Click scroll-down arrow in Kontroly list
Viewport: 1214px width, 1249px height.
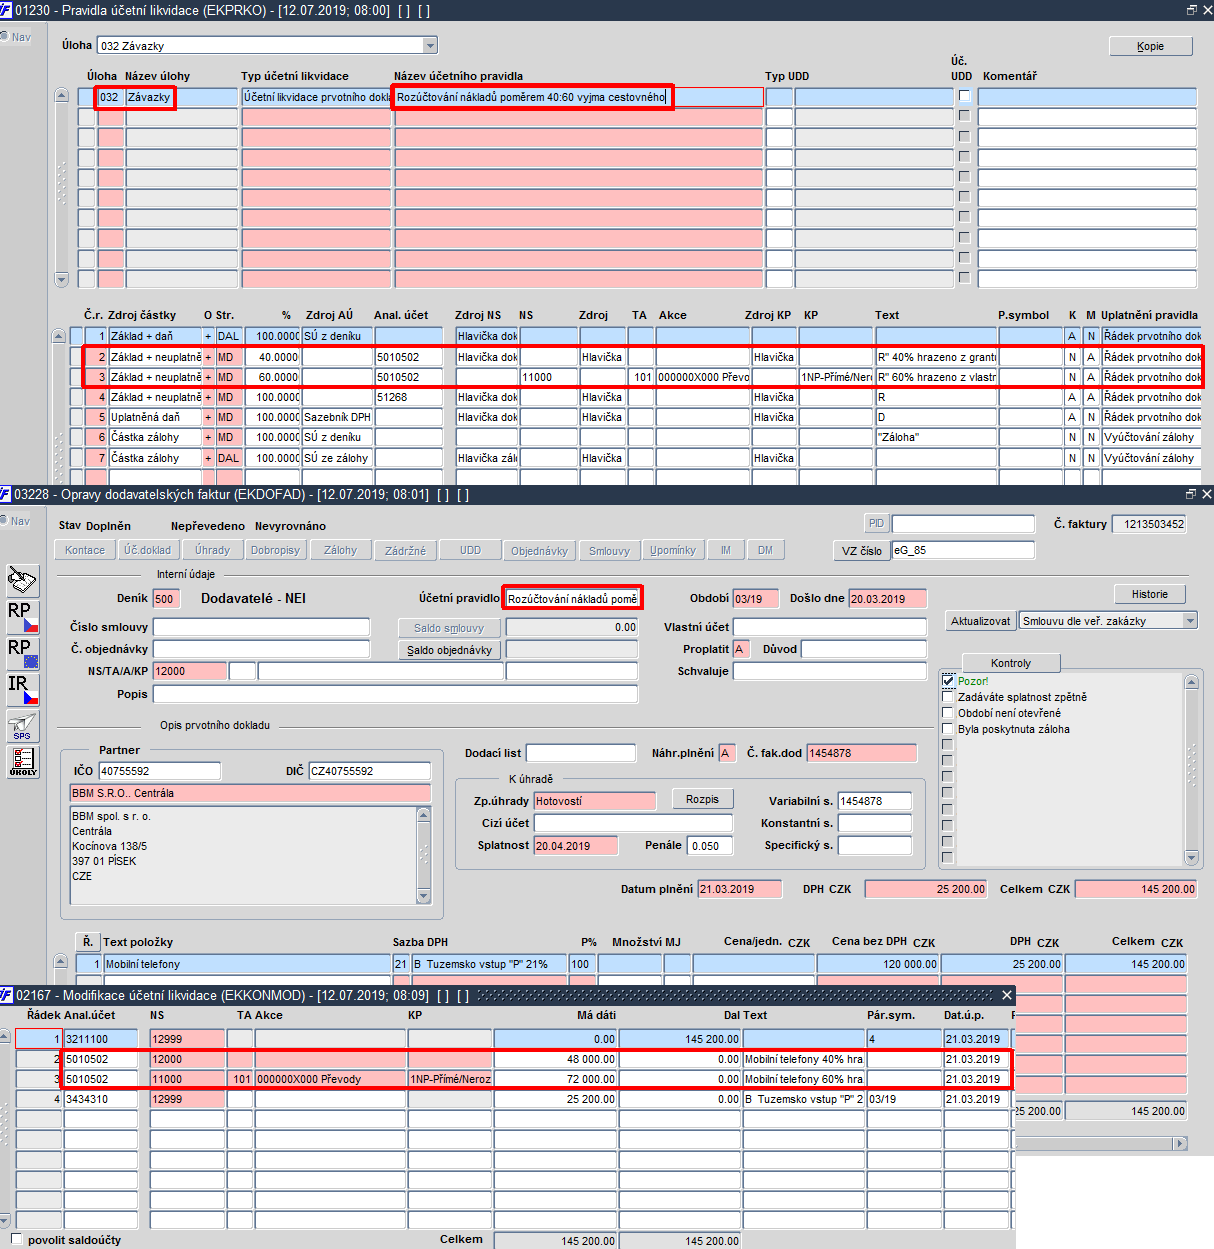[x=1191, y=857]
